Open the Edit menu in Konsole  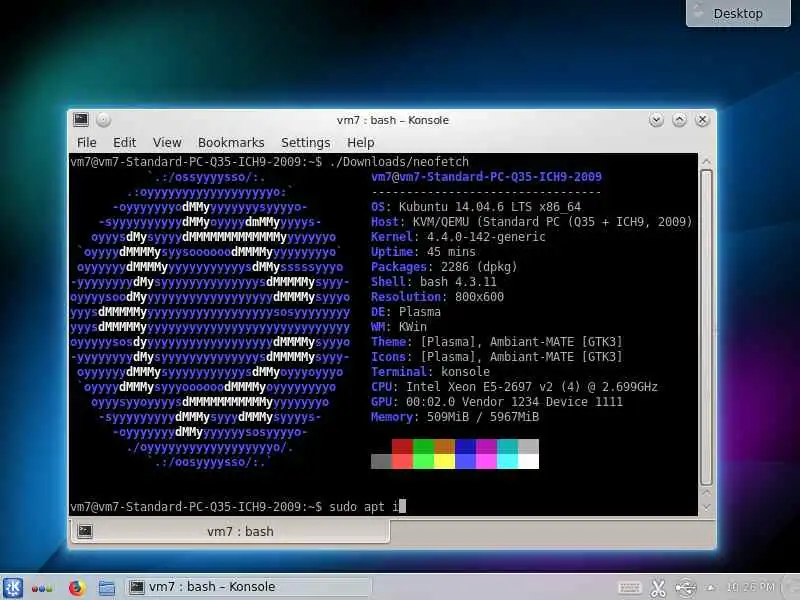coord(124,142)
